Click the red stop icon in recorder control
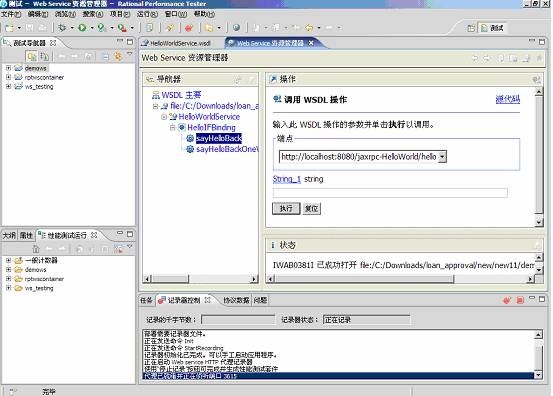Screen dimensions: 553x396 pos(520,300)
